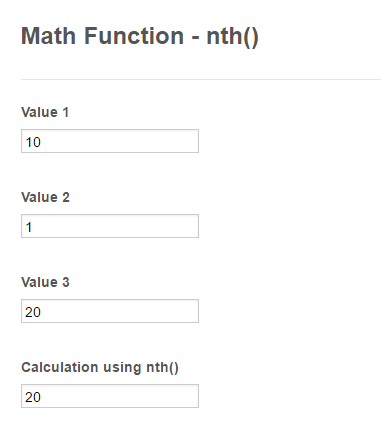This screenshot has height=447, width=381.
Task: Click the number 20 inside Value 3
Action: pyautogui.click(x=33, y=312)
